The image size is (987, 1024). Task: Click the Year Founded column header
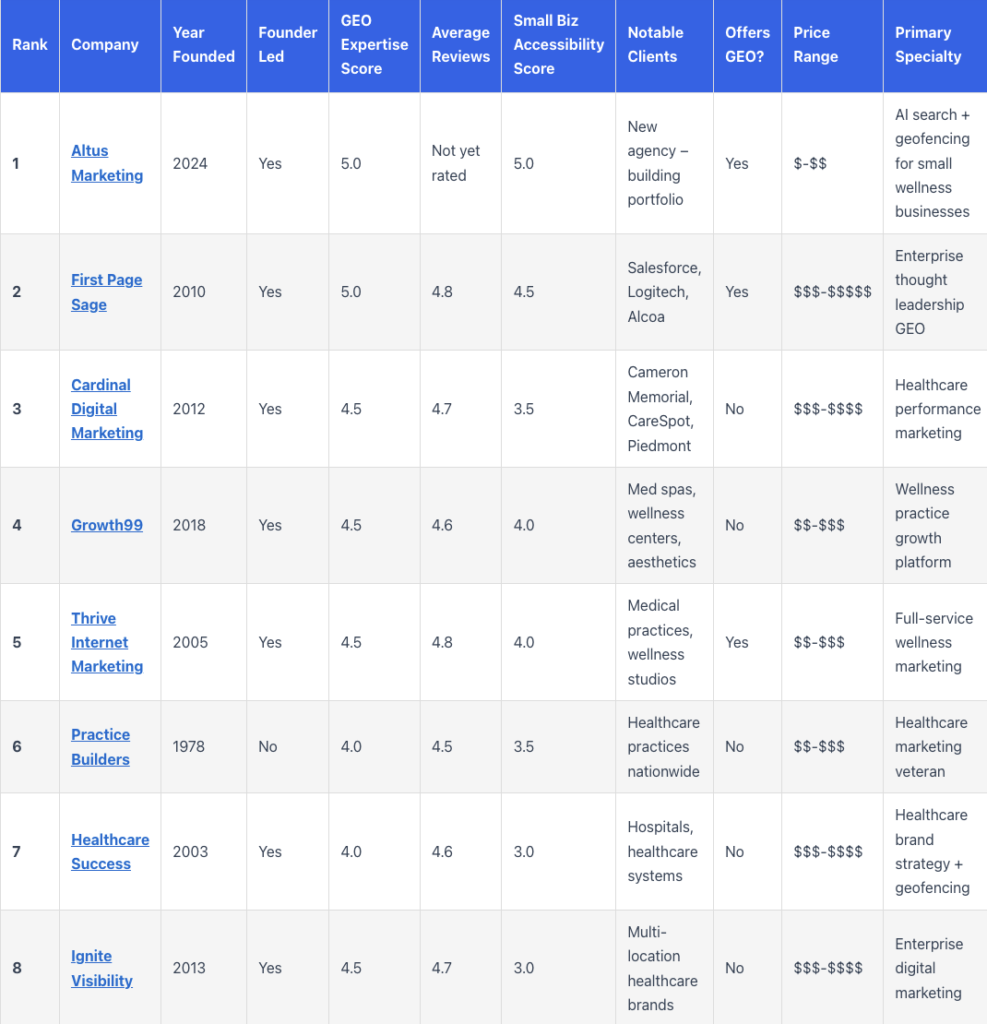pyautogui.click(x=203, y=45)
